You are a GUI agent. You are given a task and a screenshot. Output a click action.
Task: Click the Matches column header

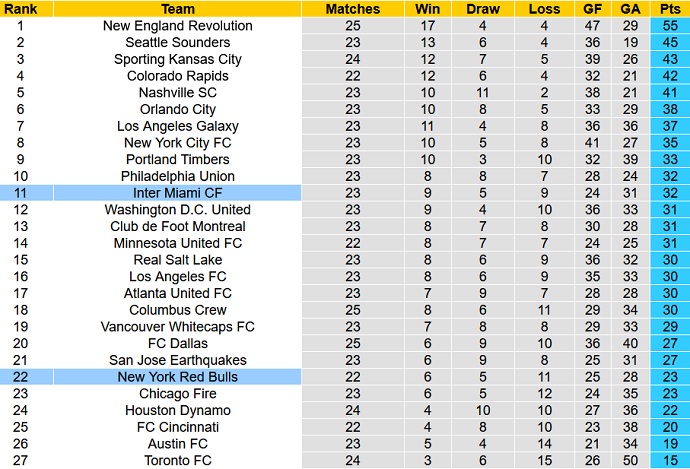pyautogui.click(x=353, y=9)
